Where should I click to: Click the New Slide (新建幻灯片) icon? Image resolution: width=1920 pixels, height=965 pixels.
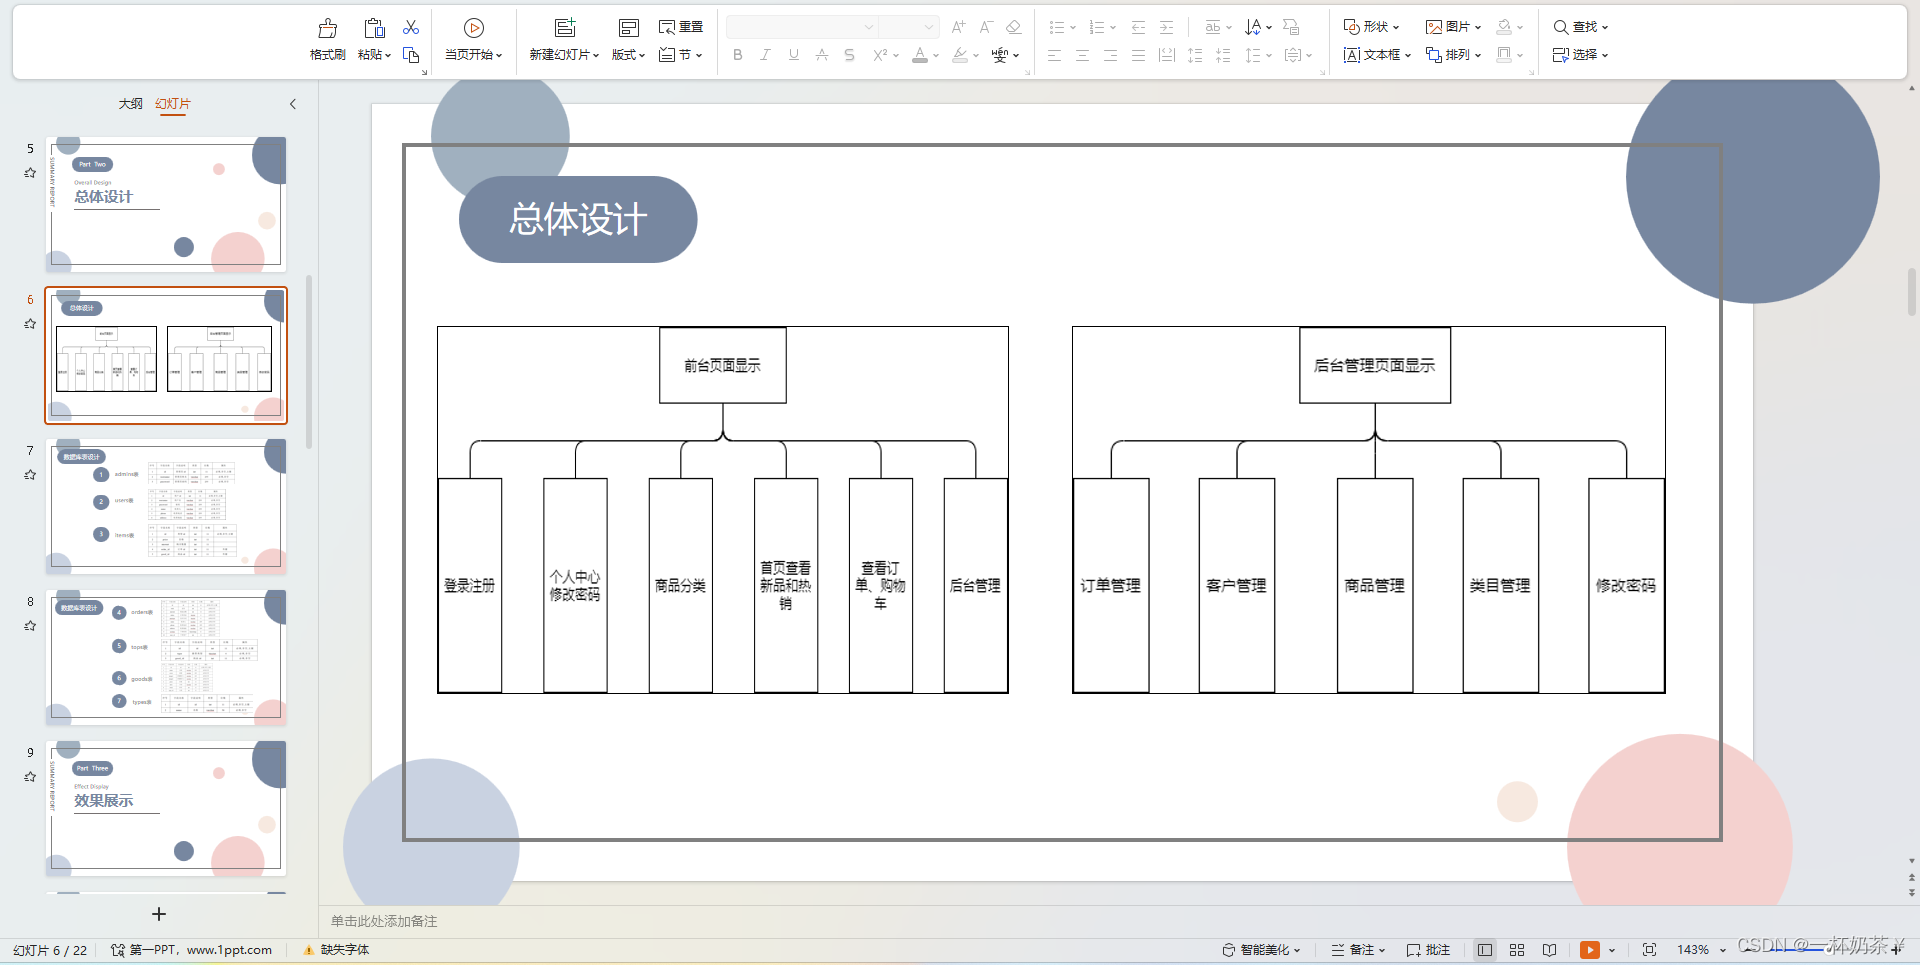[x=565, y=28]
